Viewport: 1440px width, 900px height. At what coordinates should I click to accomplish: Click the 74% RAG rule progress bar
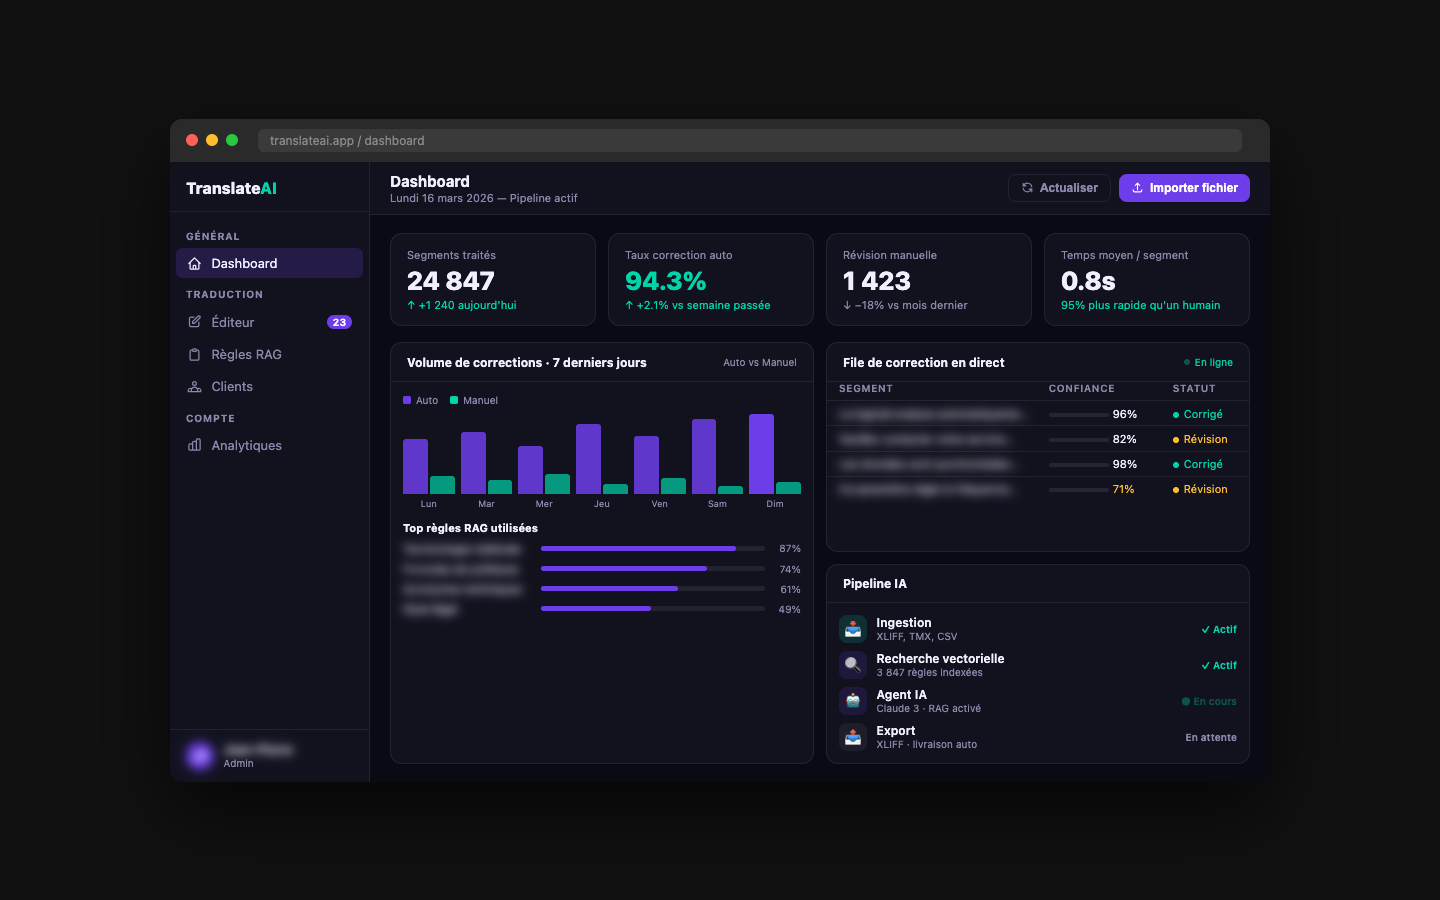(653, 569)
